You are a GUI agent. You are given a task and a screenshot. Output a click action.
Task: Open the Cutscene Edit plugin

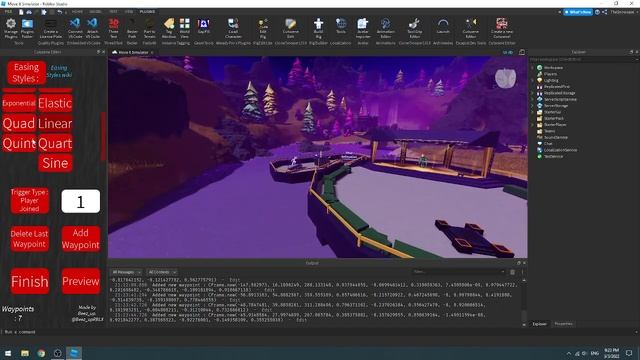[x=291, y=28]
